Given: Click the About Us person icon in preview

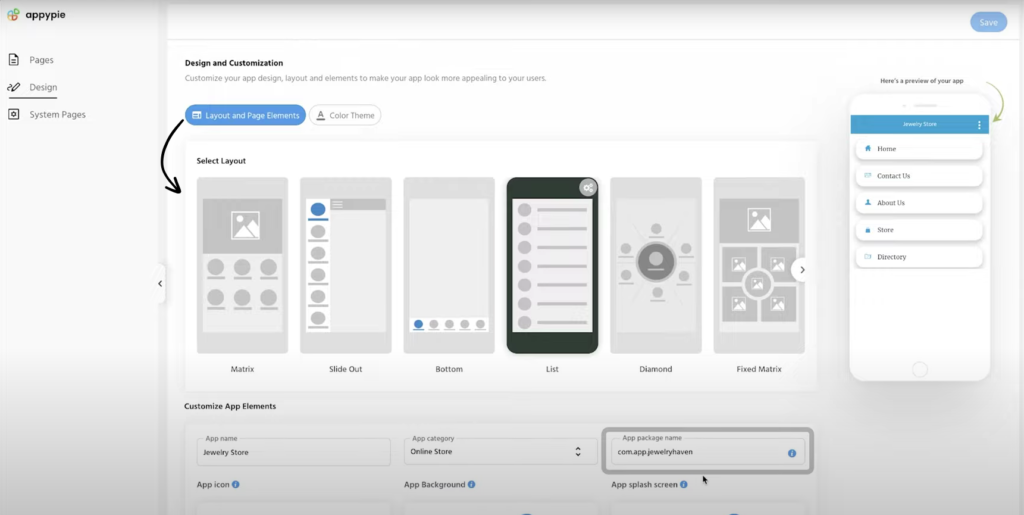Looking at the screenshot, I should 868,202.
